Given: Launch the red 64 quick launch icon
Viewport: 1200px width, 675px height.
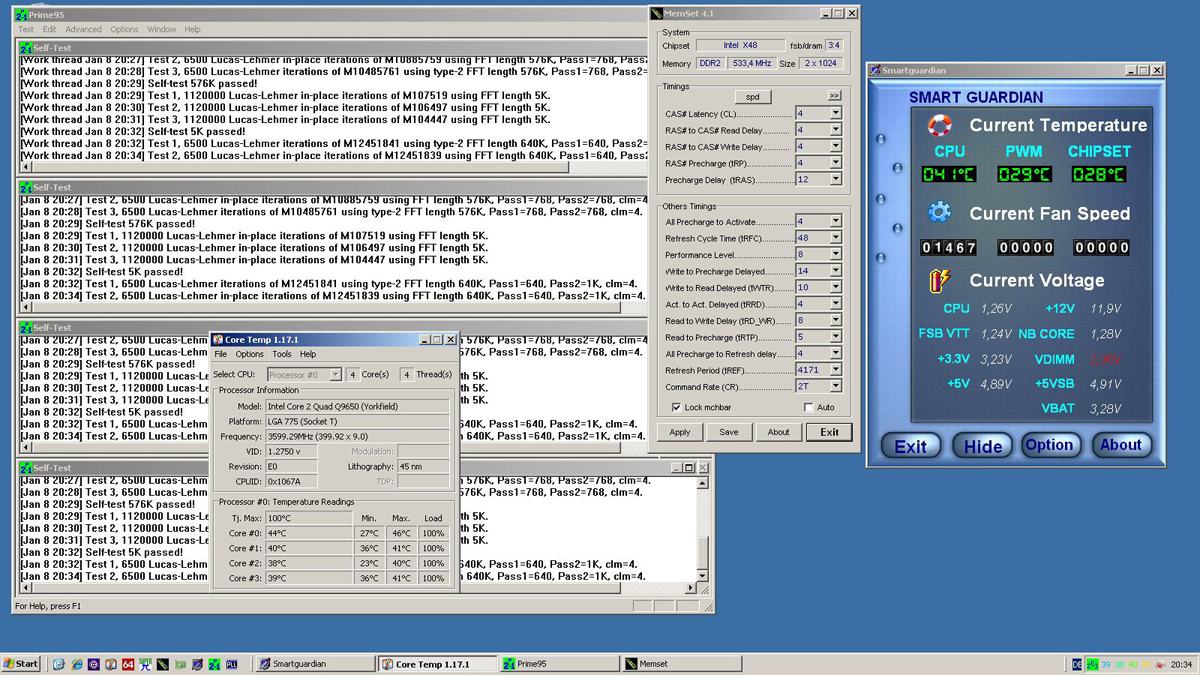Looking at the screenshot, I should pyautogui.click(x=127, y=664).
